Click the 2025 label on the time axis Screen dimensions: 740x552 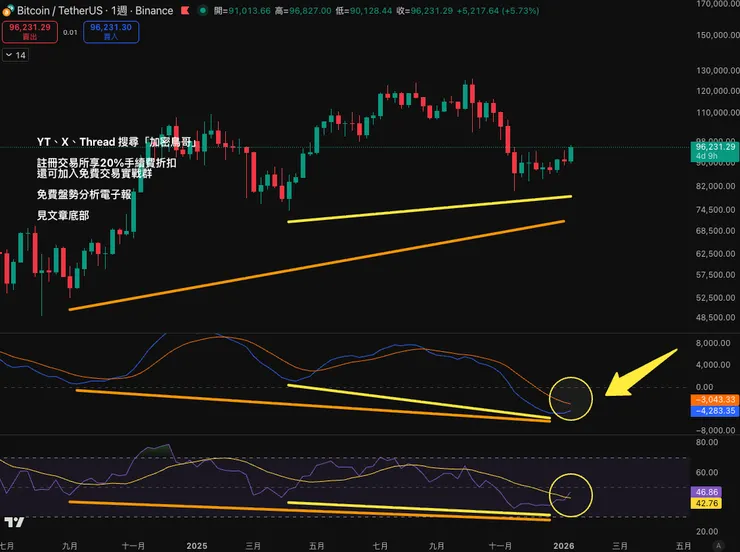(x=197, y=546)
